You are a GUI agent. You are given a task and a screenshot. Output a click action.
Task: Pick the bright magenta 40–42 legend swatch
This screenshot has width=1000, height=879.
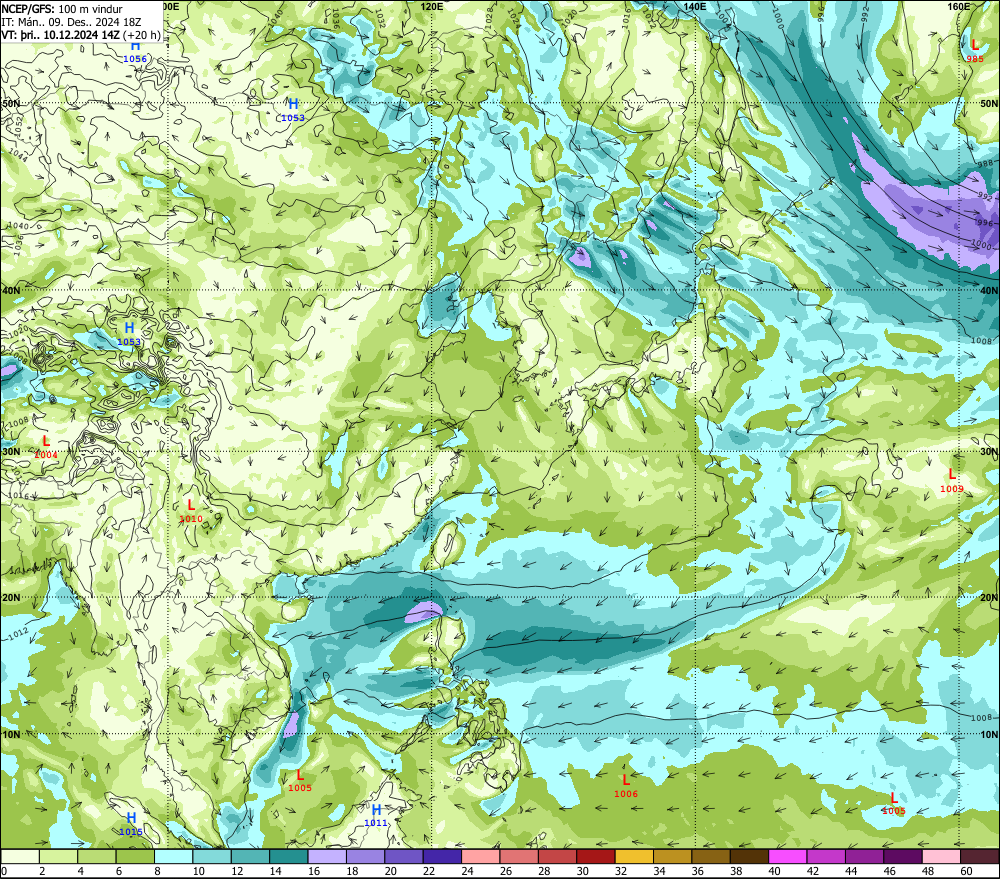point(788,856)
